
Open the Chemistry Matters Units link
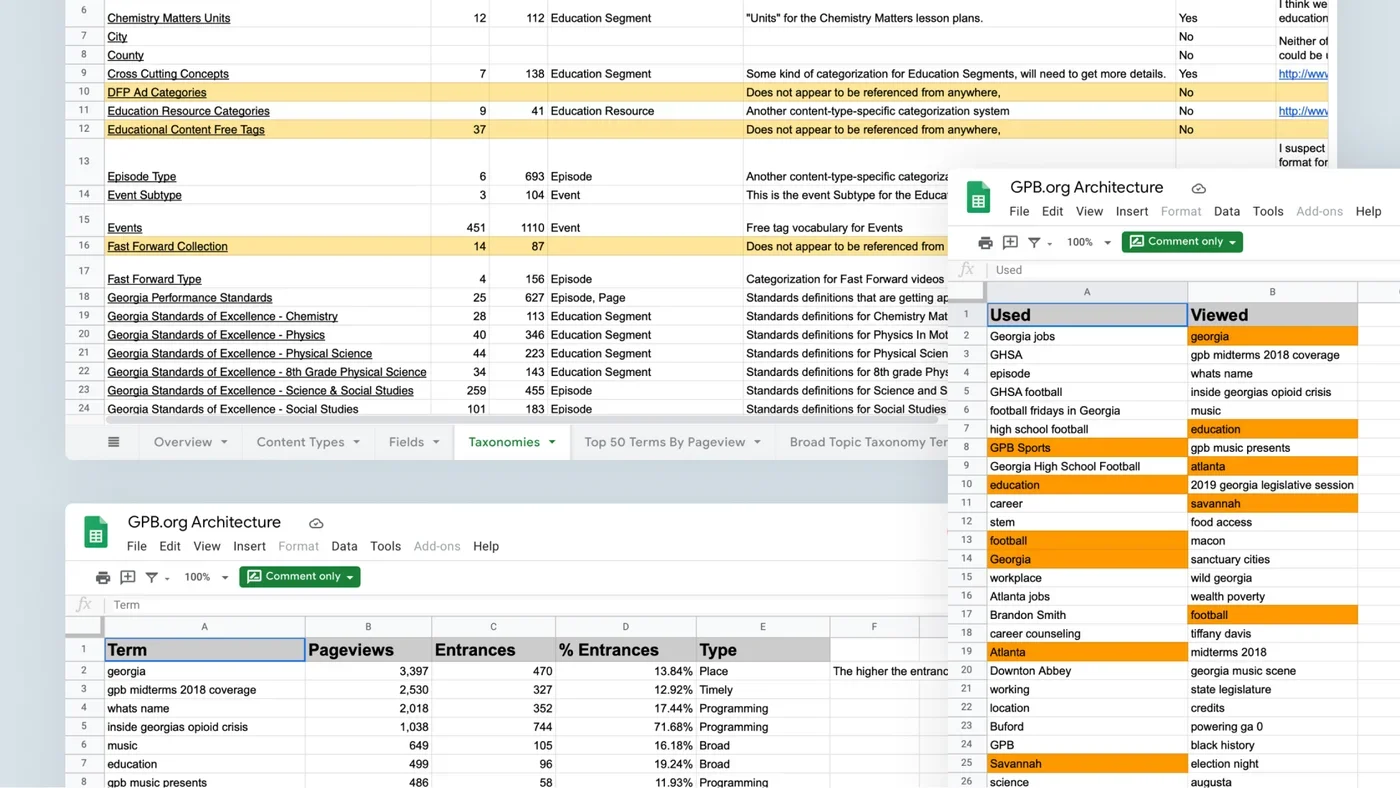tap(169, 18)
